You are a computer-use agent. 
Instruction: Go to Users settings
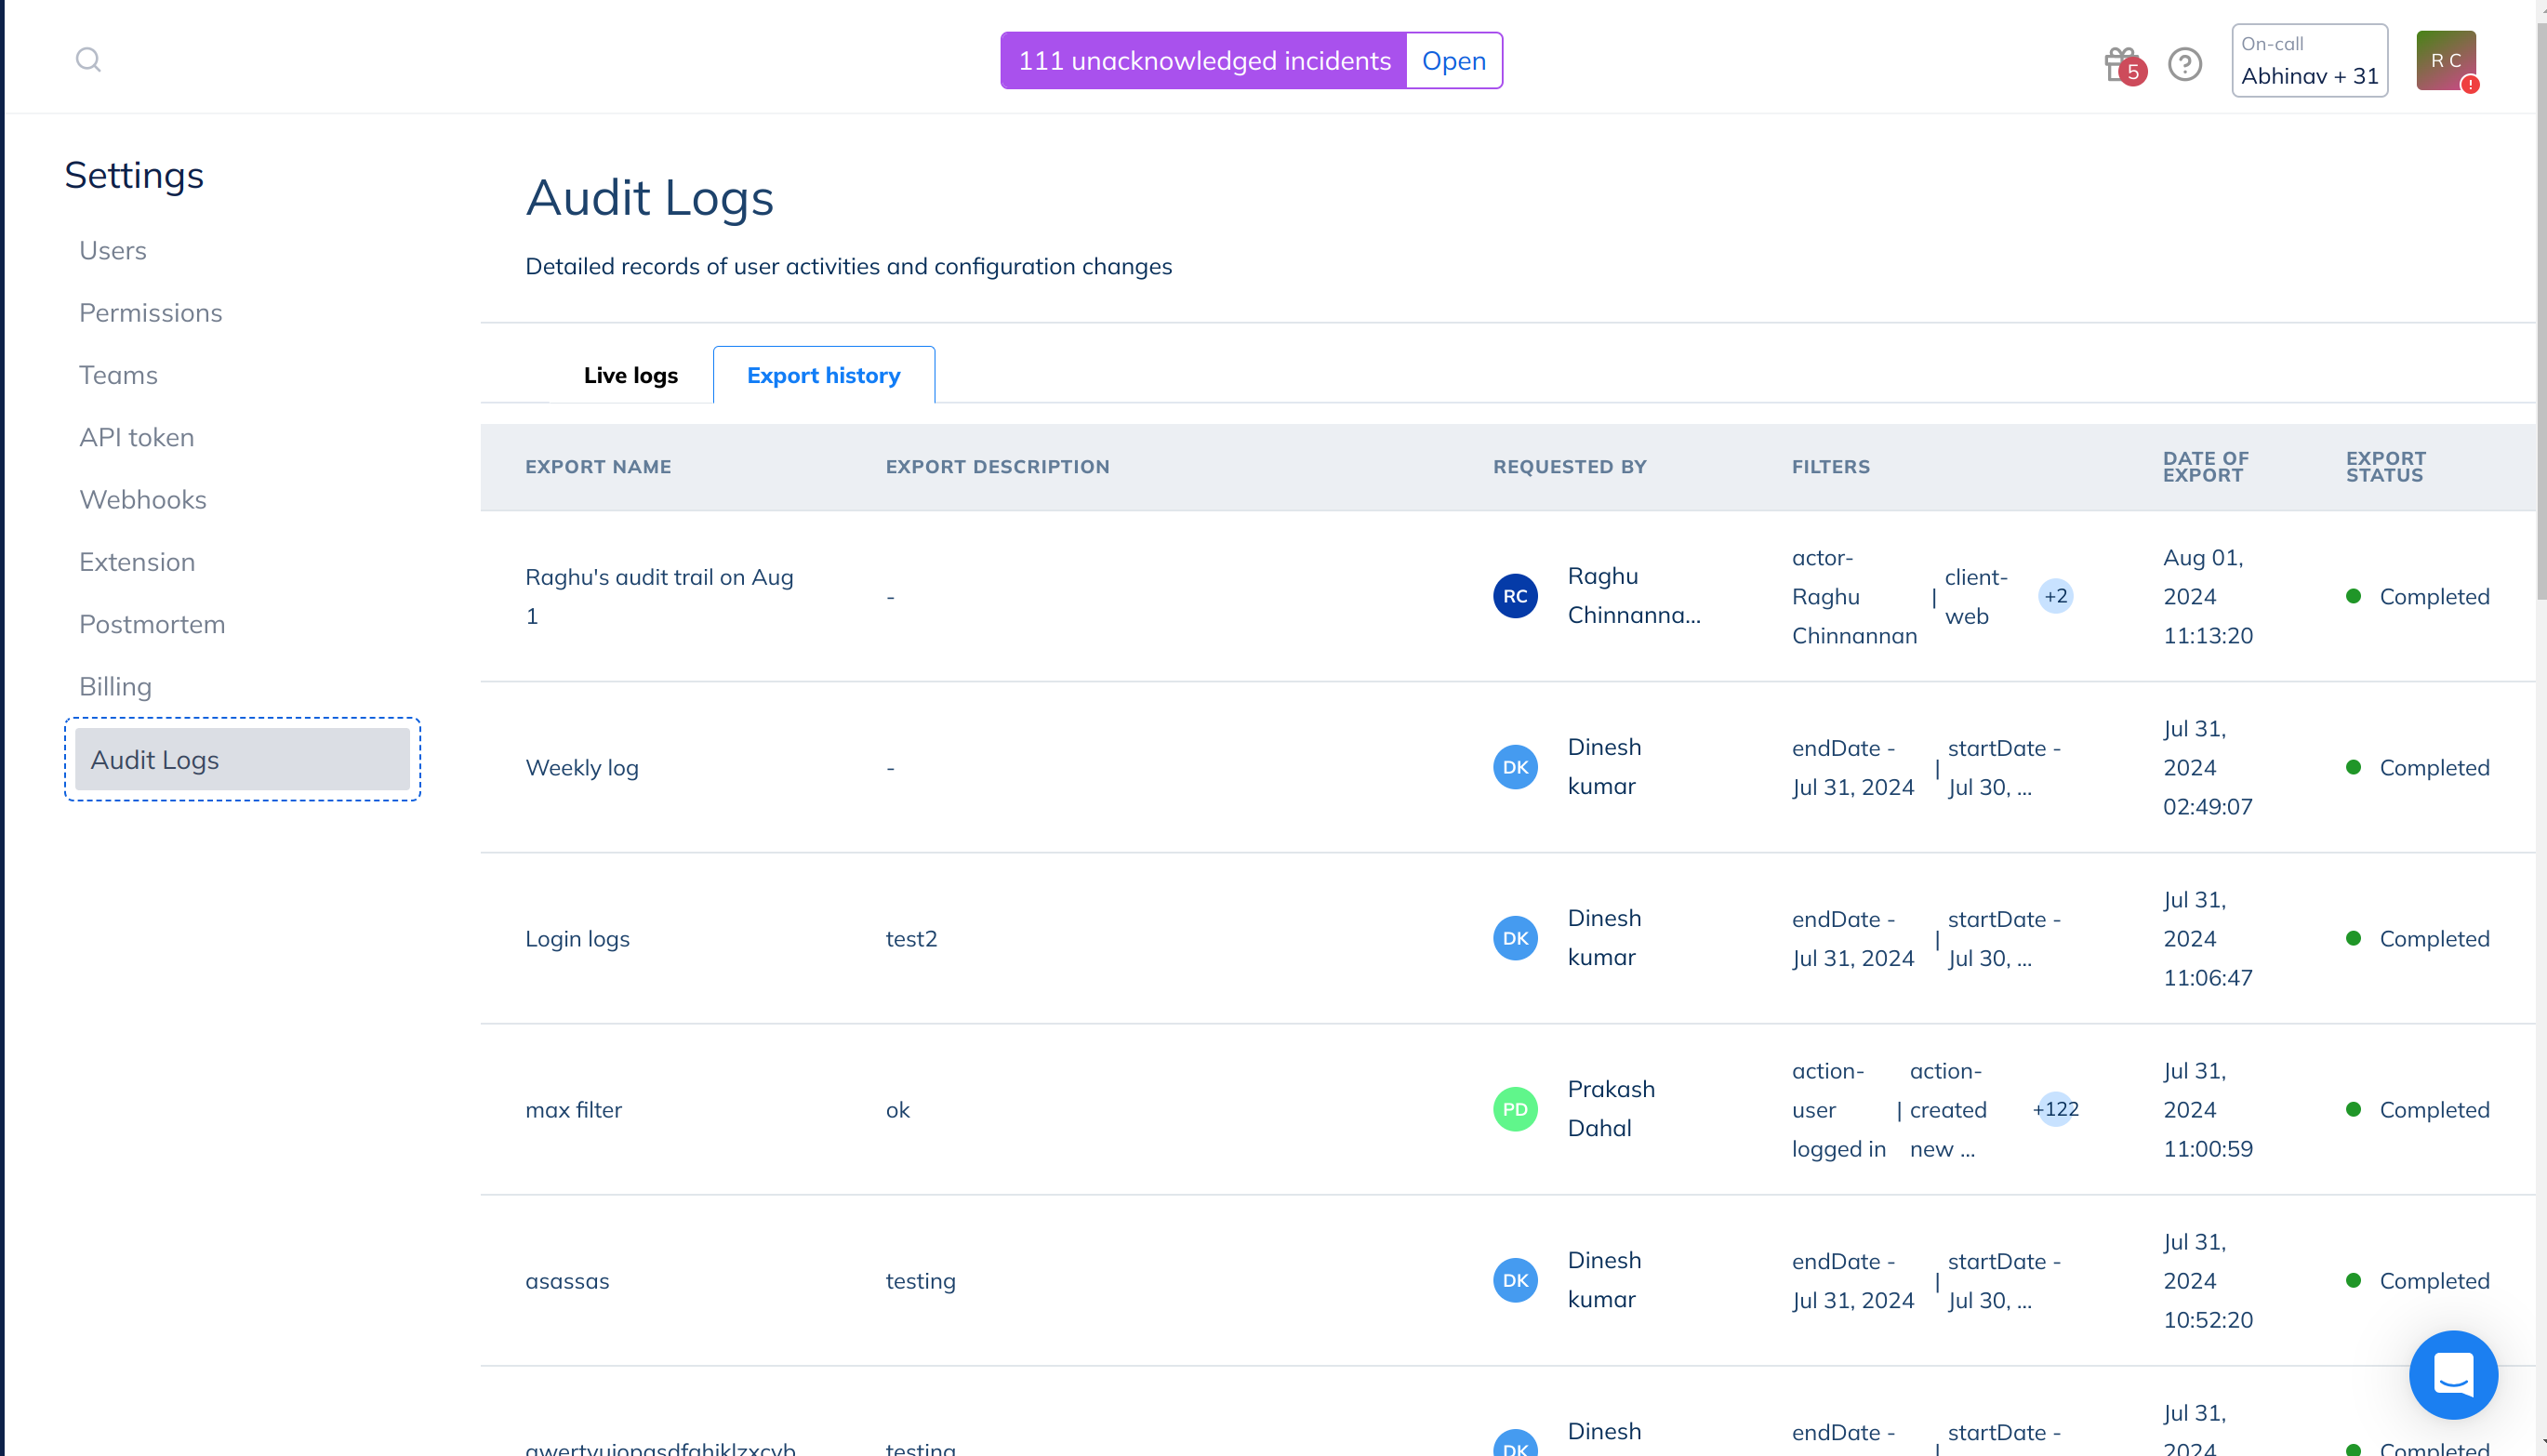click(x=113, y=250)
